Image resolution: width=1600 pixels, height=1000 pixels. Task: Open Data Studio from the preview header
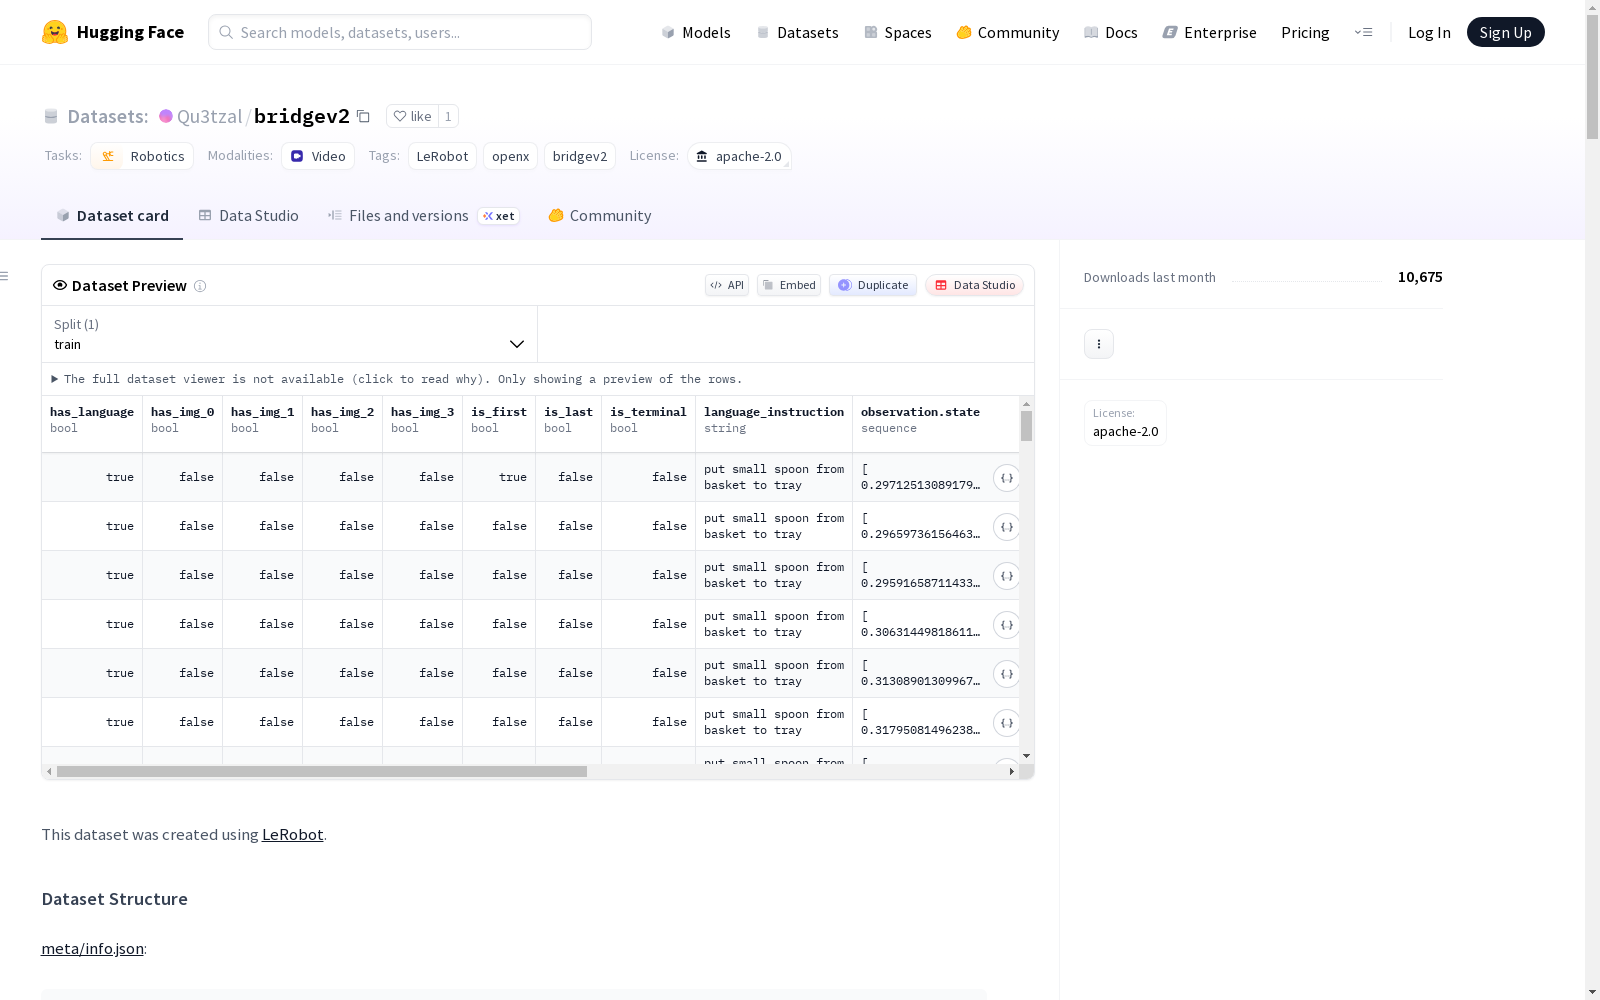click(x=975, y=285)
